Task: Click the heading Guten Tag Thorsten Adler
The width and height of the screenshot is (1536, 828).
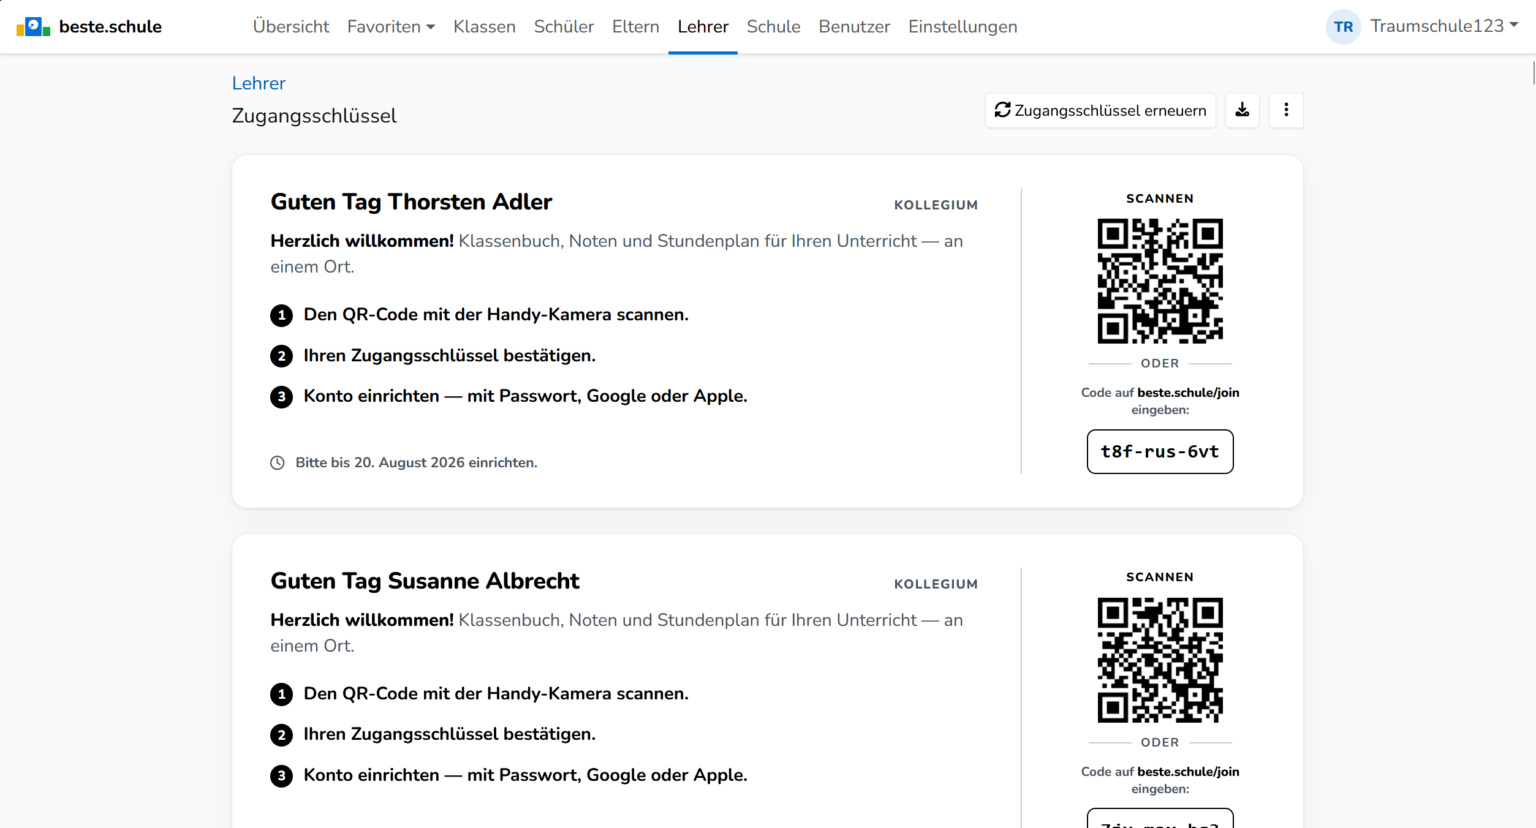Action: tap(411, 202)
